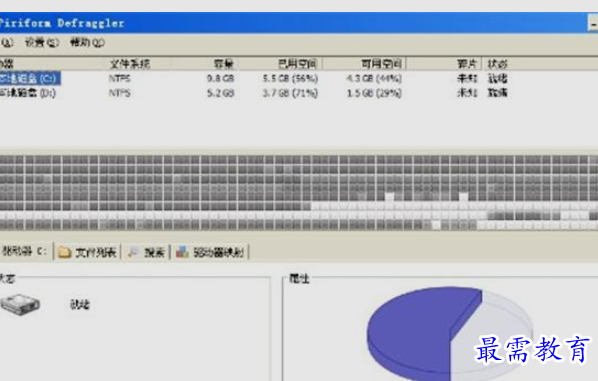598x381 pixels.
Task: Open the 设置 menu
Action: click(x=42, y=42)
